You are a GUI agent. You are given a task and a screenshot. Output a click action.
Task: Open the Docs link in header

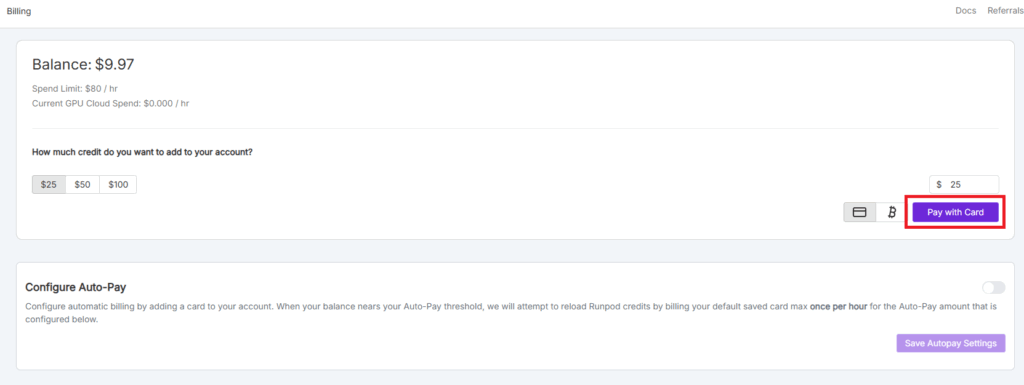point(965,10)
